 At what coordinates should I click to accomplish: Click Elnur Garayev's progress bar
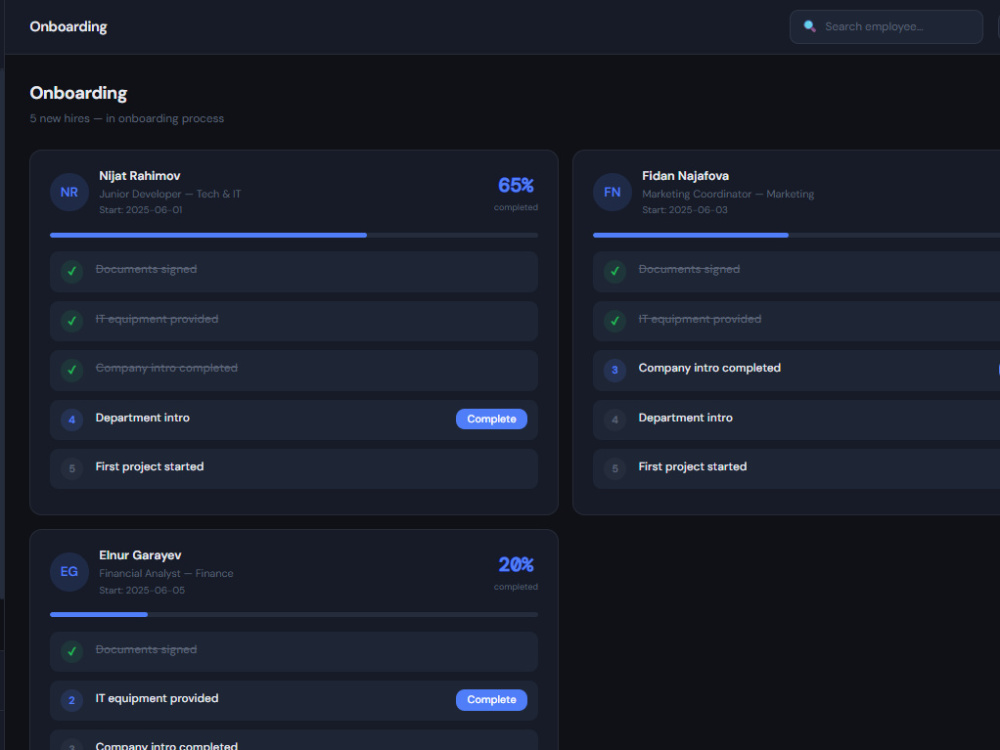294,615
